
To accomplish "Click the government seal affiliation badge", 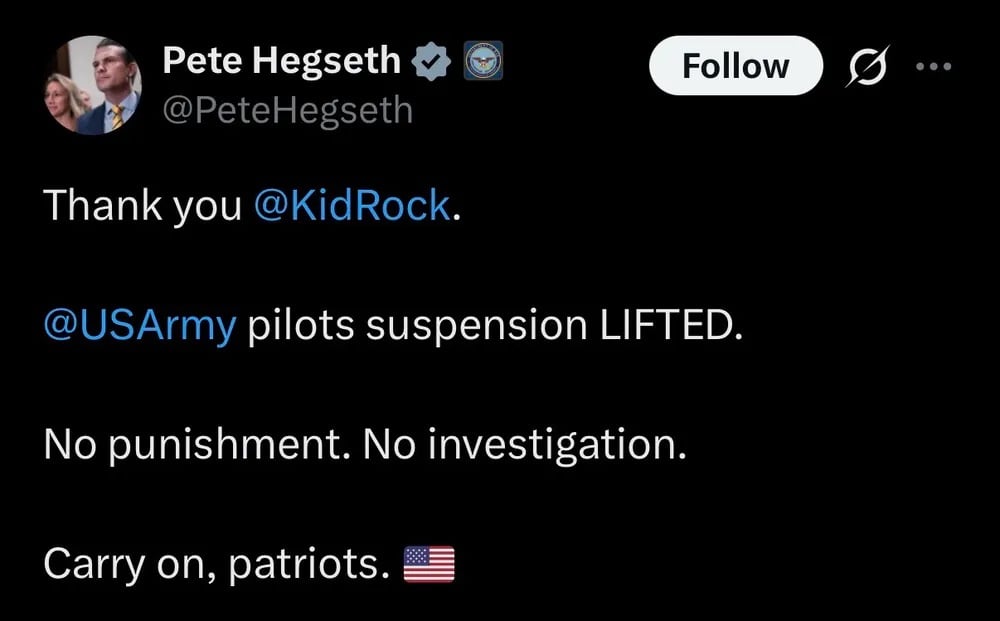I will [x=483, y=63].
